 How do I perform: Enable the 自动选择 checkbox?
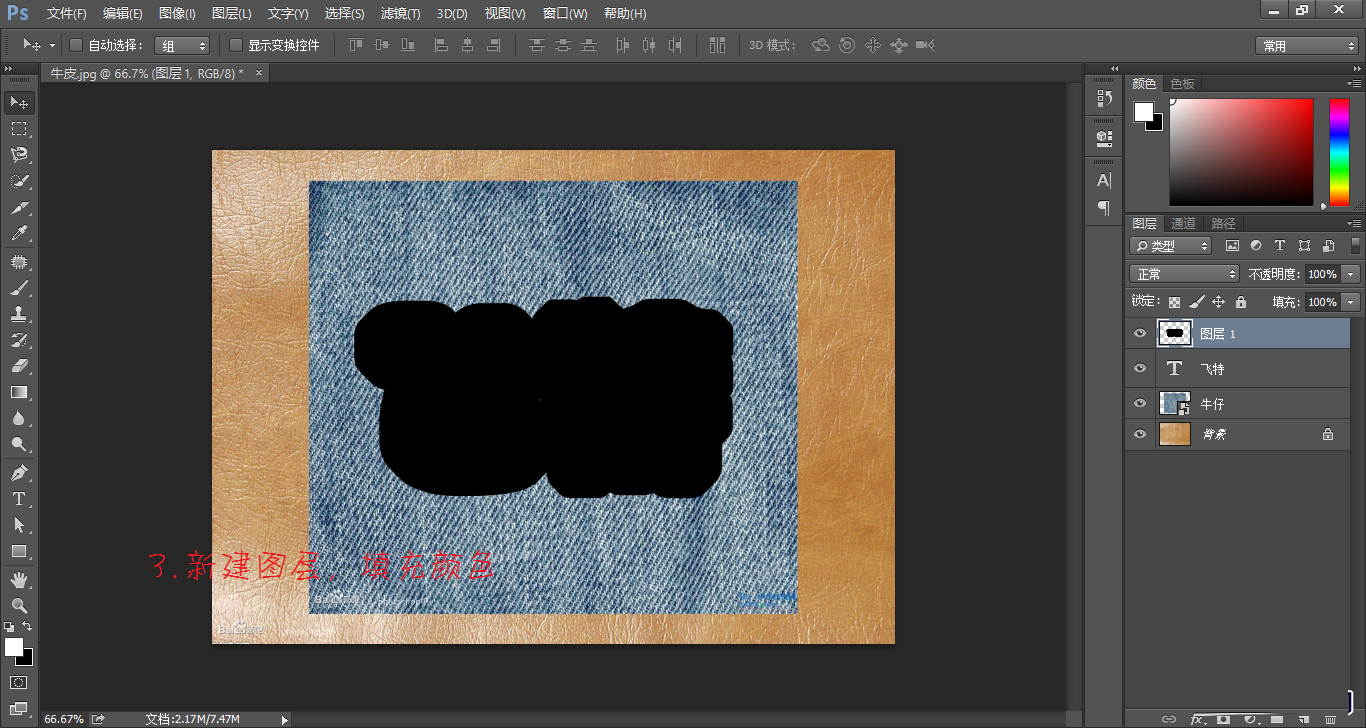click(x=76, y=45)
